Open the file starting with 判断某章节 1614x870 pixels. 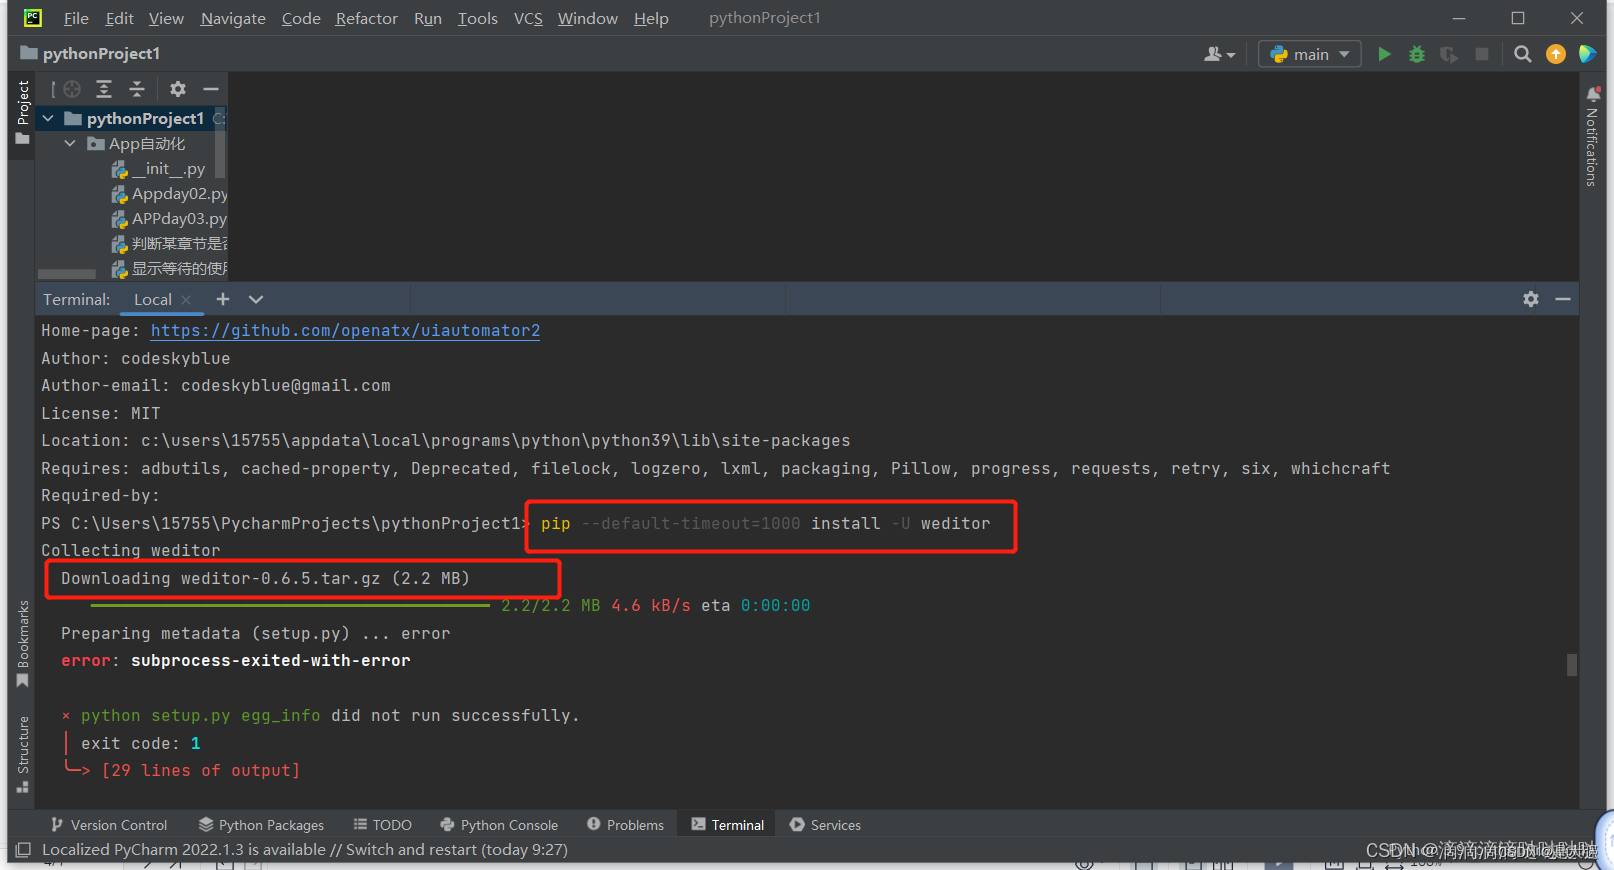point(169,244)
